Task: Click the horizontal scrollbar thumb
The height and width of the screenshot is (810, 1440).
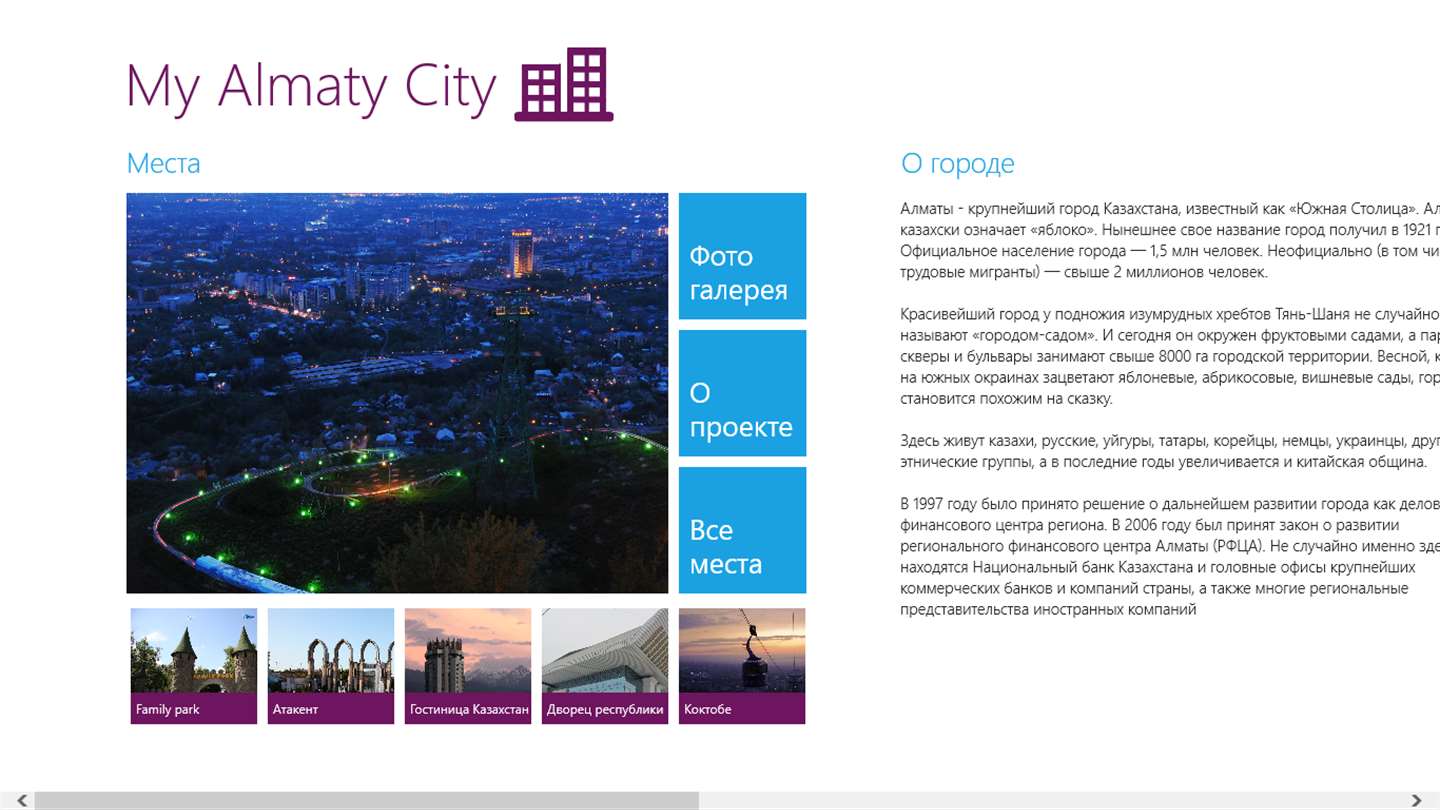Action: tap(366, 800)
